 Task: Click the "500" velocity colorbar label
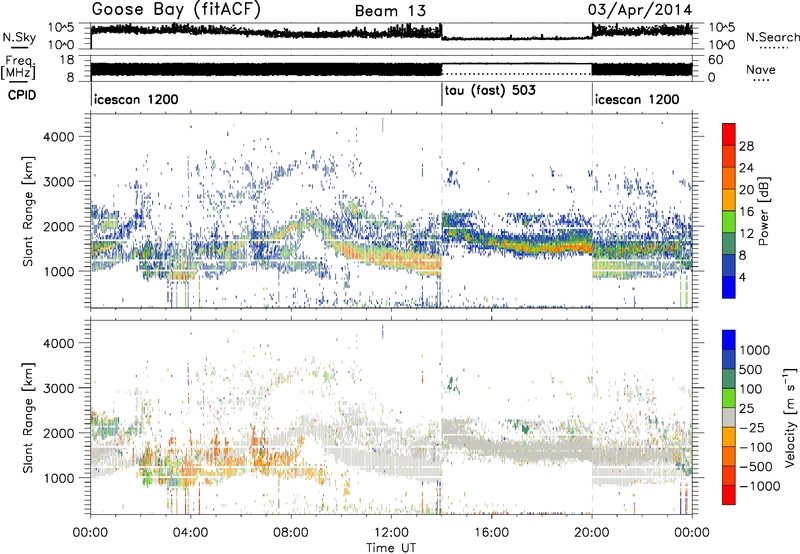pos(750,370)
